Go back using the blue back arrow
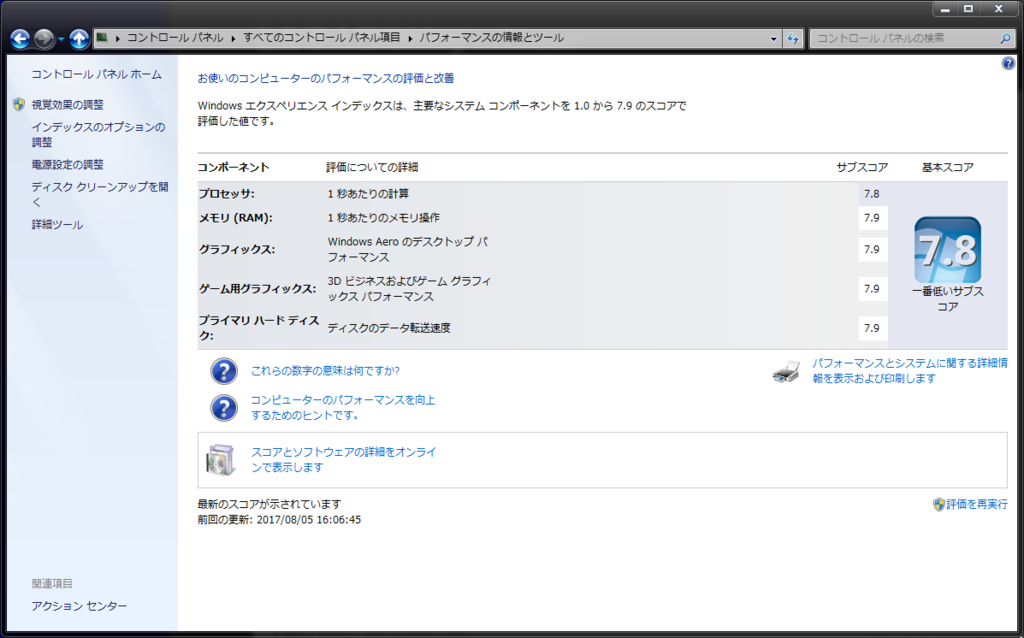Screen dimensions: 1024x638 20,39
